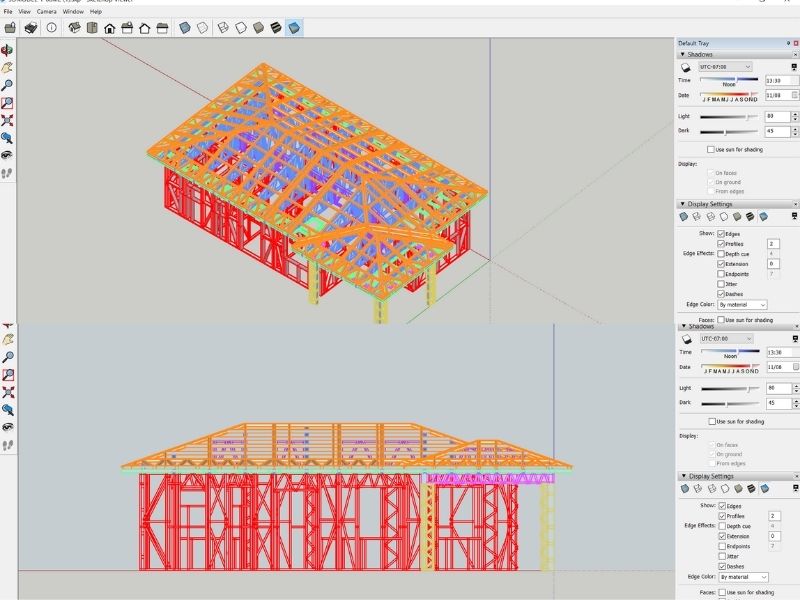This screenshot has height=600, width=800.
Task: Choose the Look Around eye tool, upper toolbar
Action: click(x=7, y=155)
